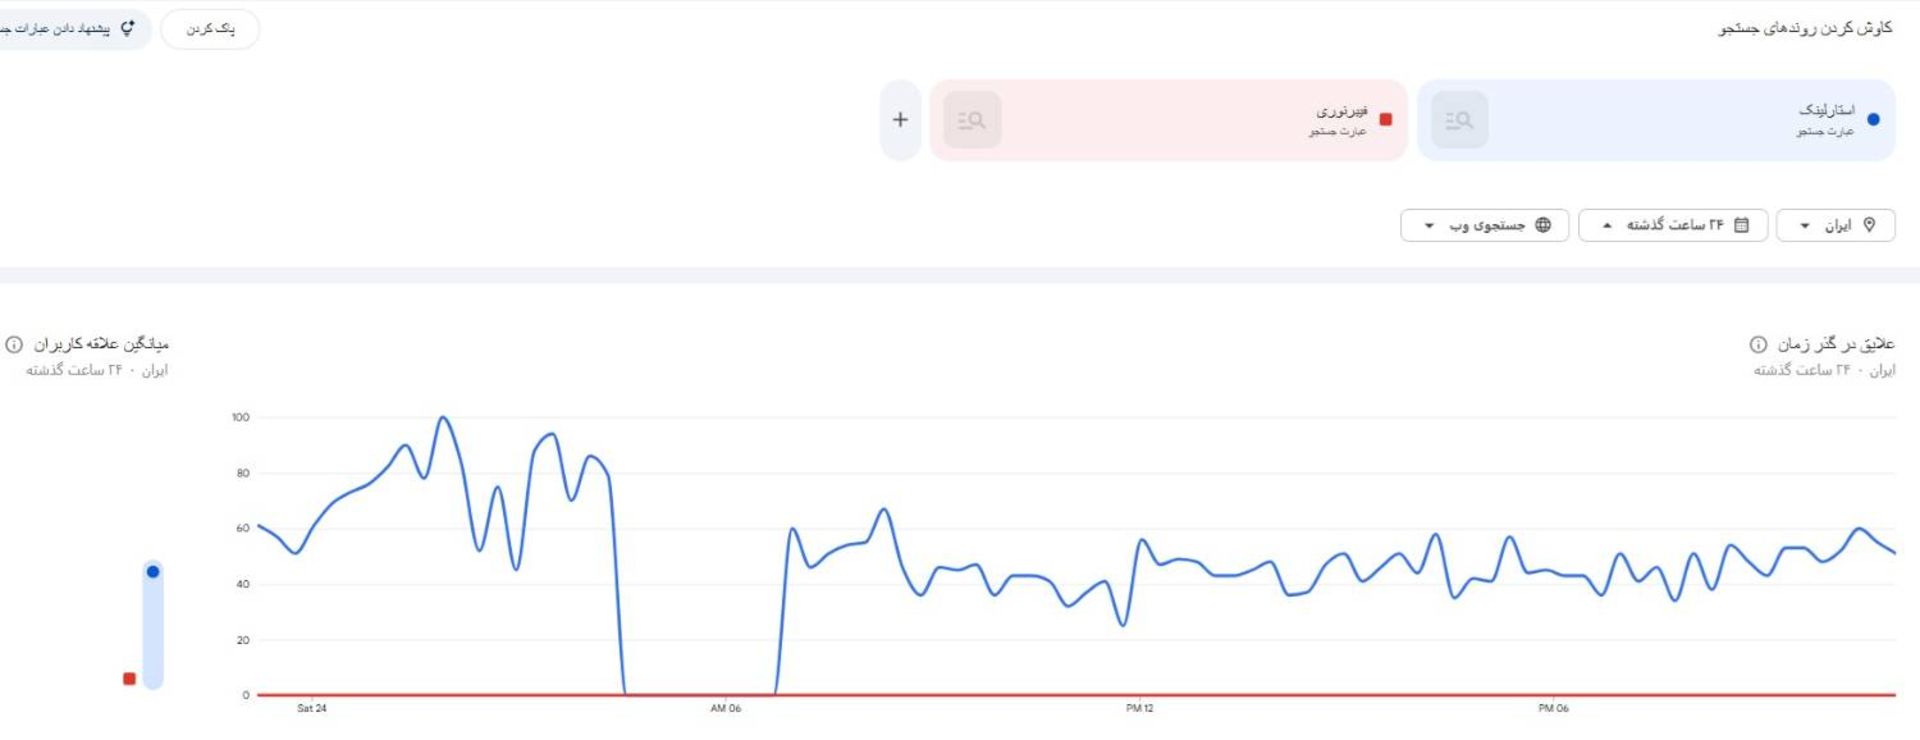This screenshot has width=1920, height=740.
Task: Open the جستجوی وب search type dropdown
Action: (1484, 225)
